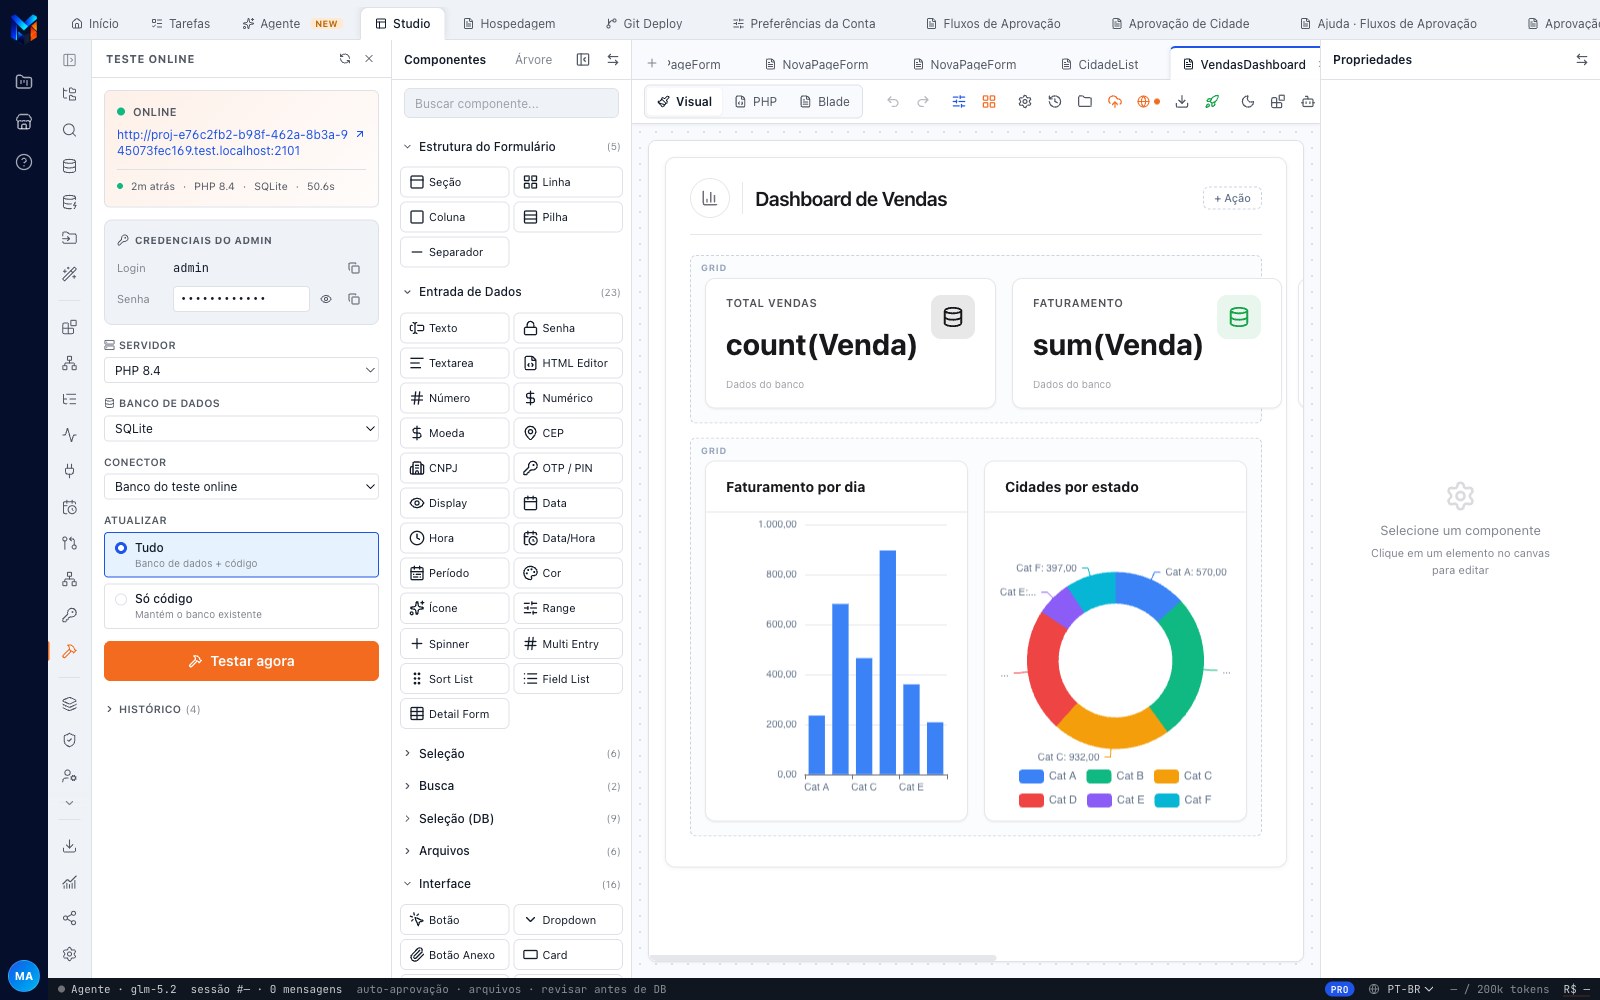This screenshot has height=1000, width=1600.
Task: Click the Cat A blue legend swatch
Action: tap(1031, 776)
